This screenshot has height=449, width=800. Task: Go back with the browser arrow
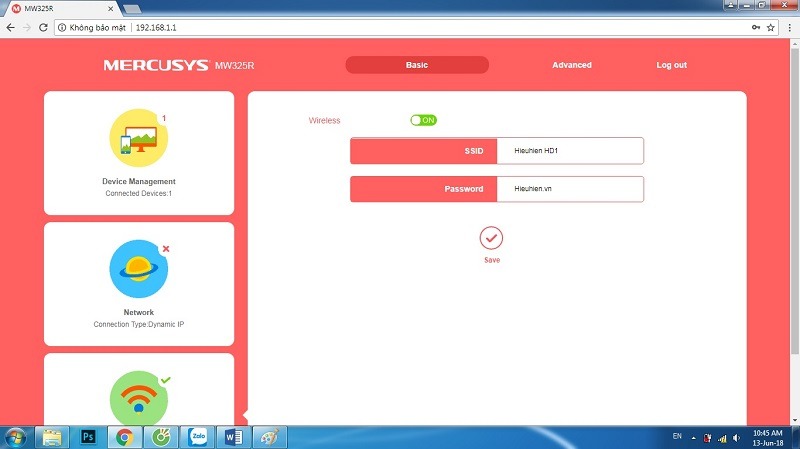tap(11, 28)
